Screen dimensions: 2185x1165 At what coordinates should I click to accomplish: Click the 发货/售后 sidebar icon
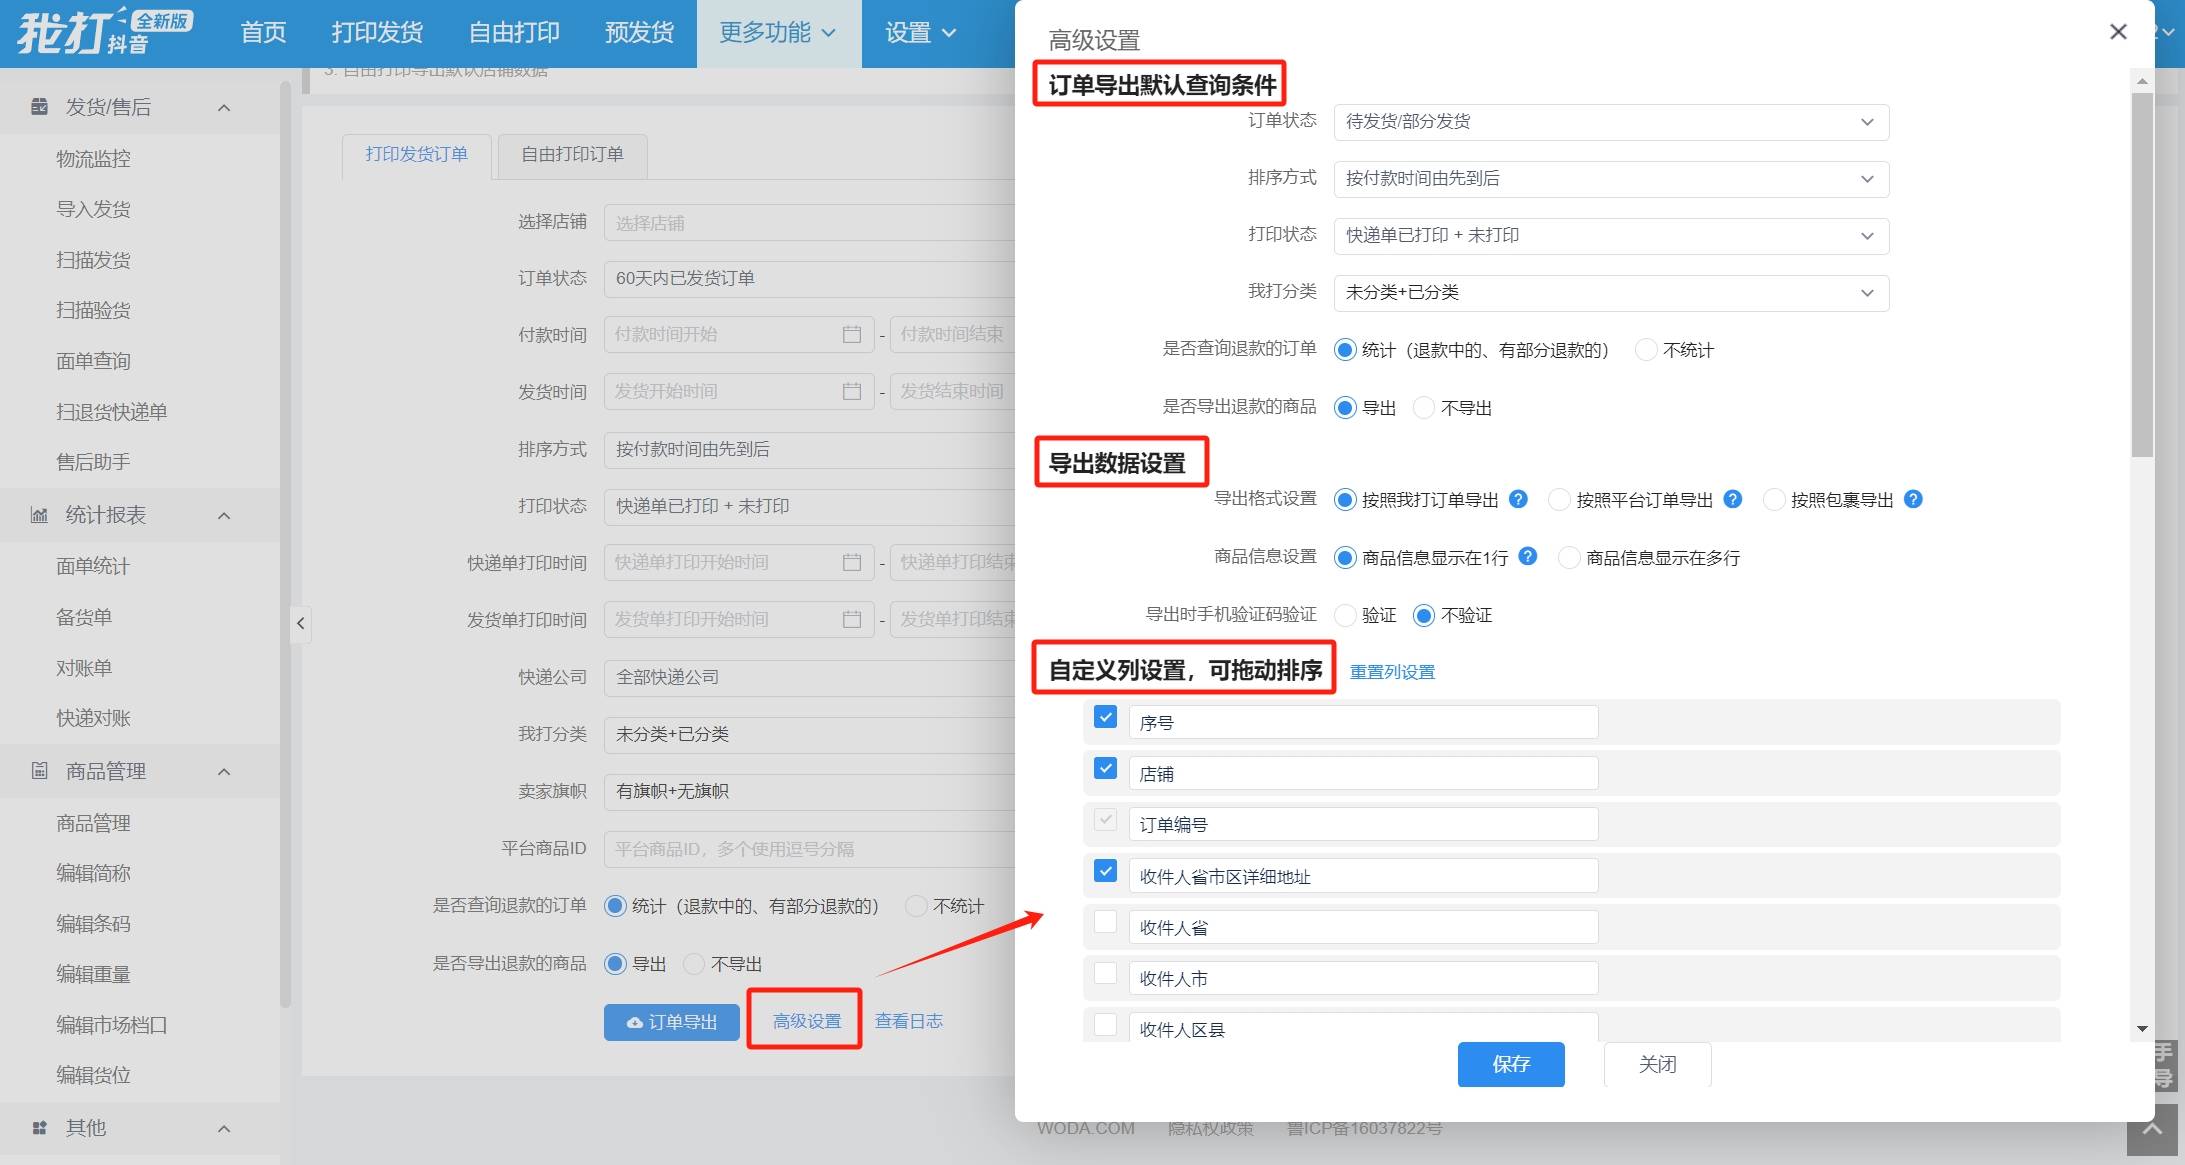(x=39, y=106)
